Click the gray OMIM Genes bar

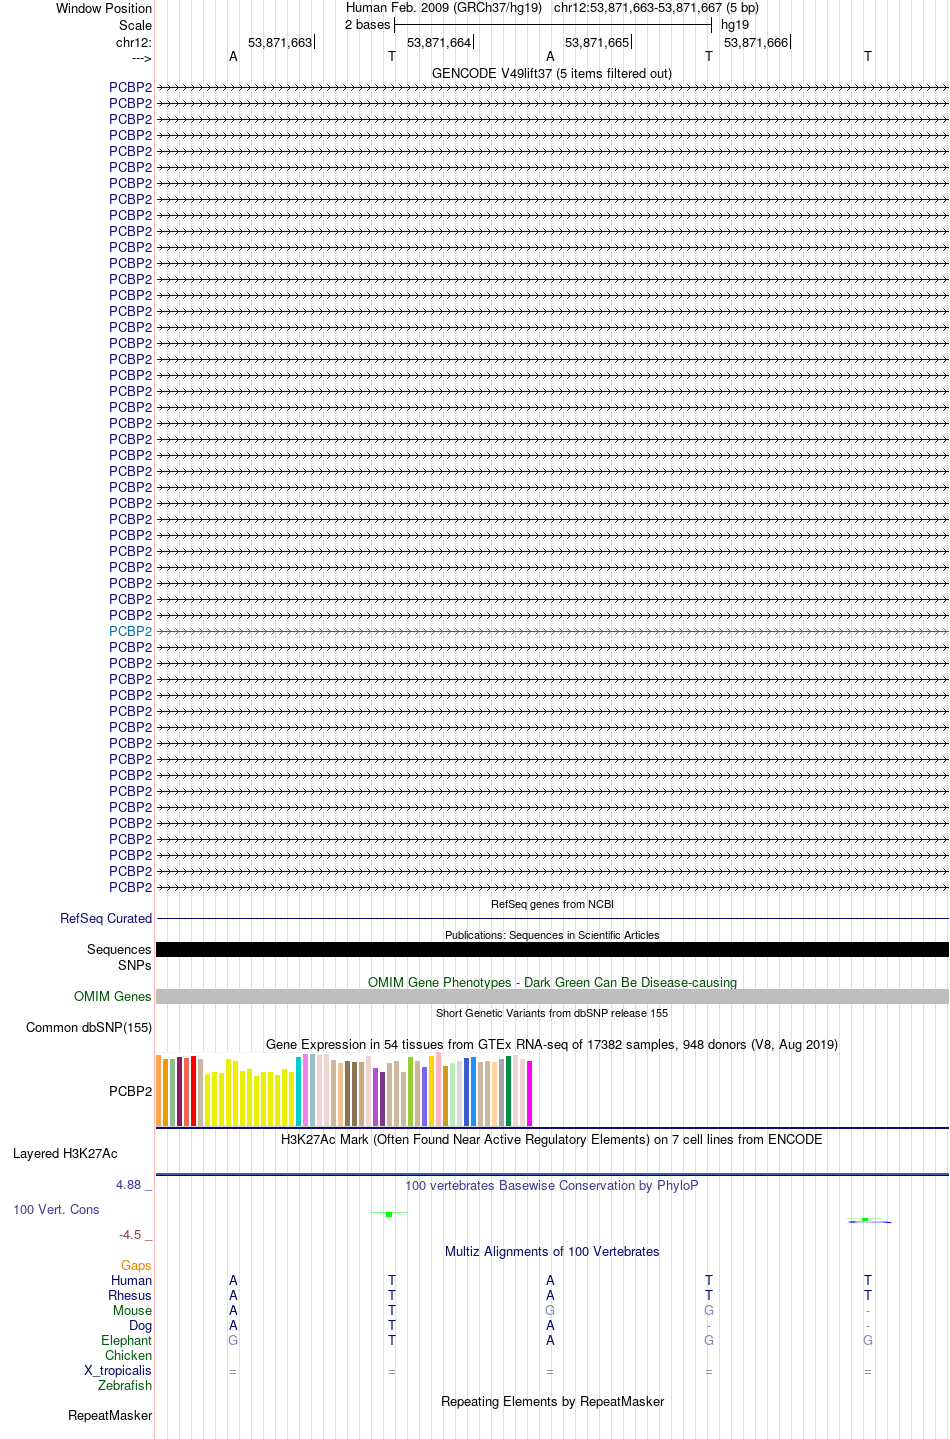click(552, 996)
